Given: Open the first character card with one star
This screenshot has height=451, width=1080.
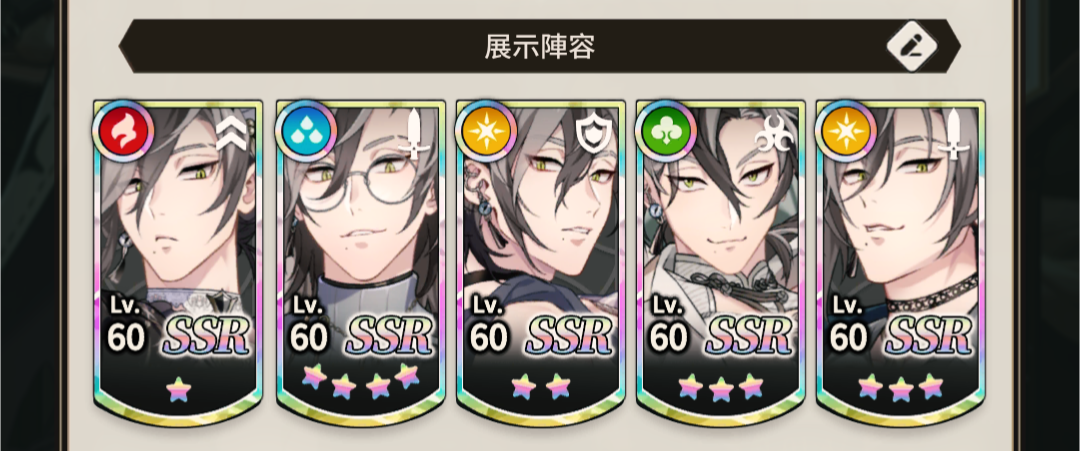Looking at the screenshot, I should point(178,263).
